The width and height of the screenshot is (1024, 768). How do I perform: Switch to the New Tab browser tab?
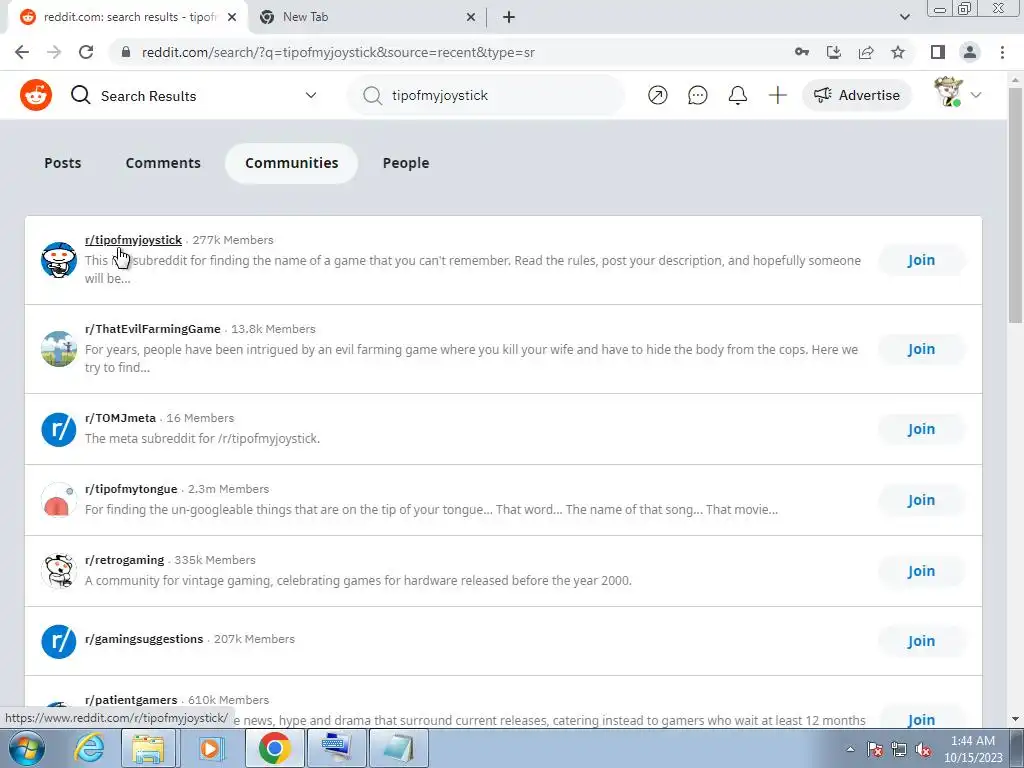[x=366, y=17]
